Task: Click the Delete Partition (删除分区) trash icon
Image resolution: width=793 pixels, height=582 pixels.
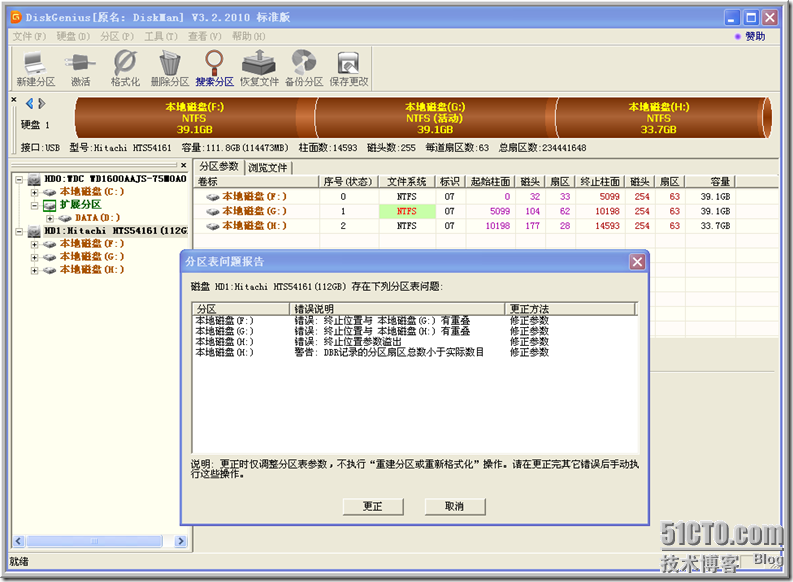Action: pyautogui.click(x=169, y=69)
